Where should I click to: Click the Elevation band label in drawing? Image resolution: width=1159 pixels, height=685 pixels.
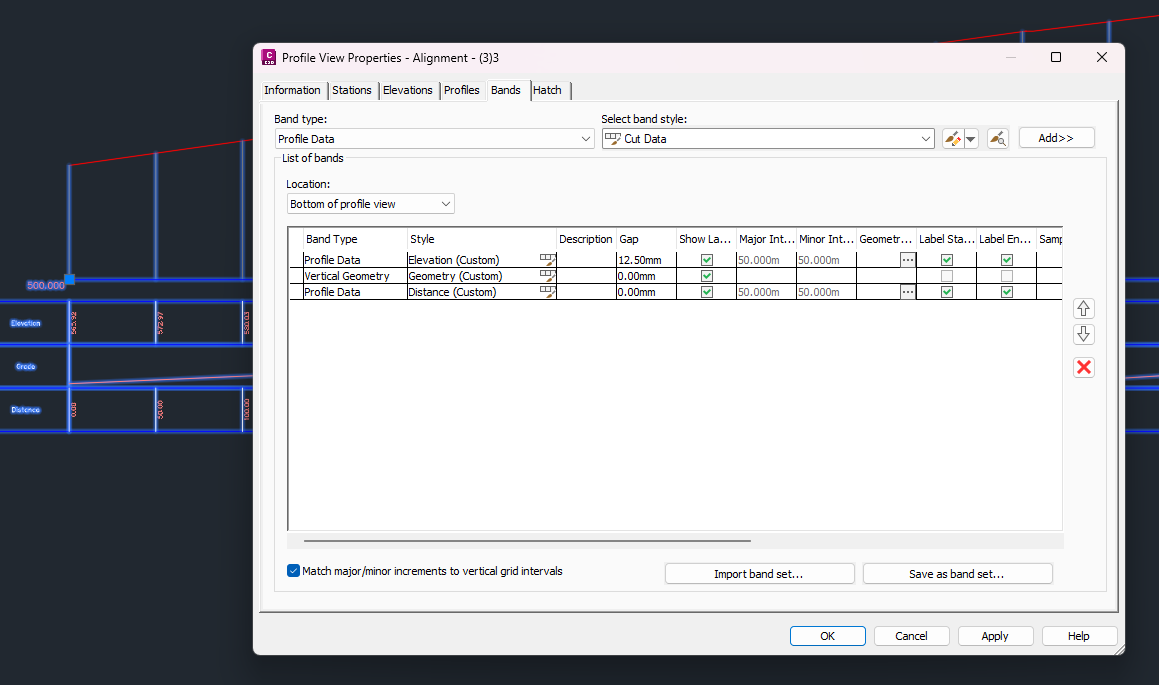coord(26,323)
